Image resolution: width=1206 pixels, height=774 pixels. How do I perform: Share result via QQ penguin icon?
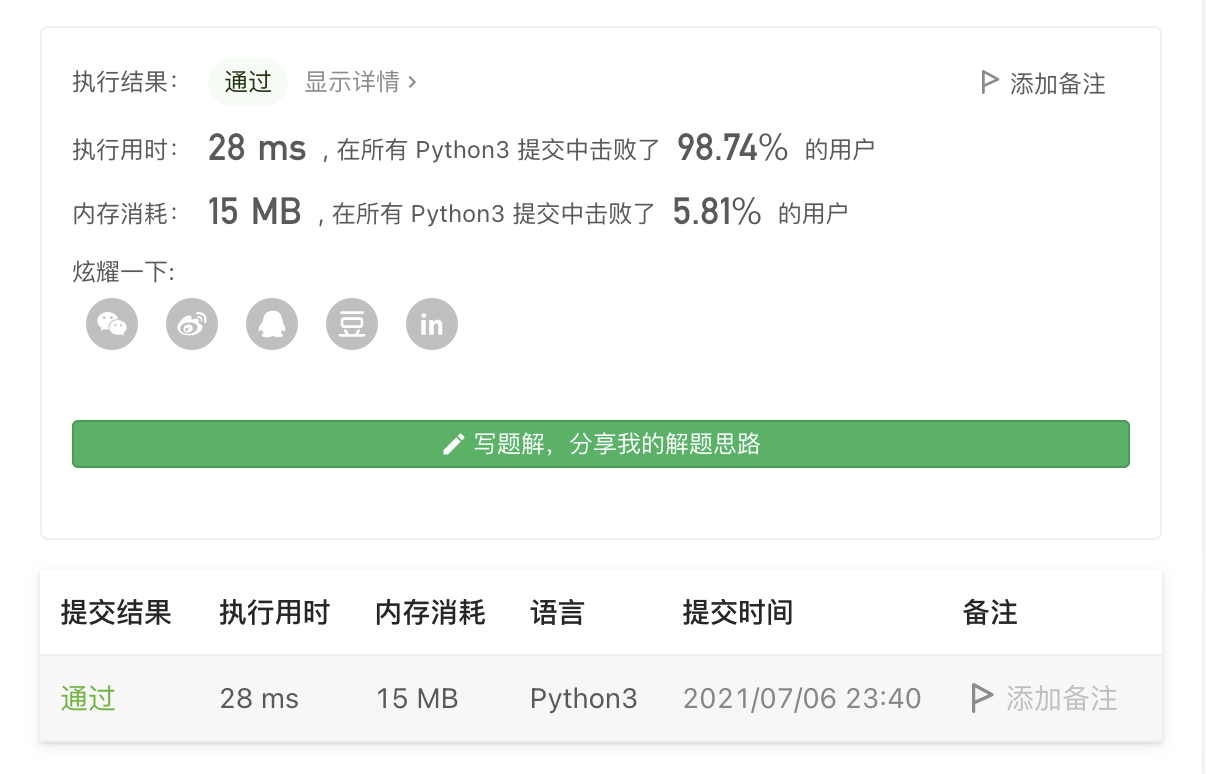(272, 324)
